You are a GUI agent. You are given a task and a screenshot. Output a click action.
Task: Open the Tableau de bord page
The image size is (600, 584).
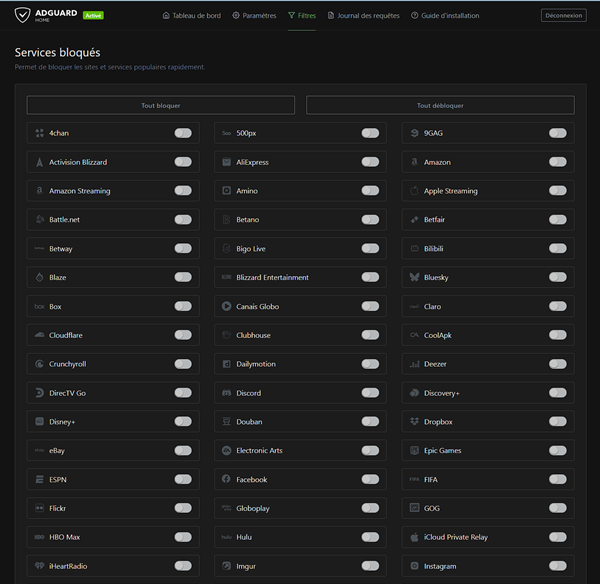192,16
